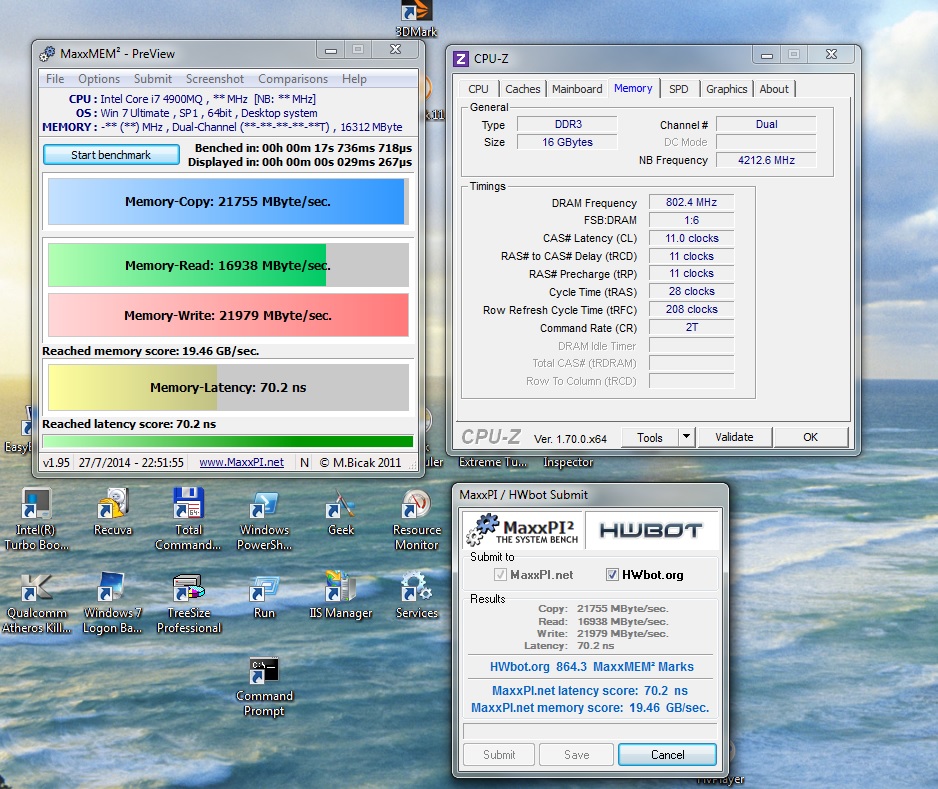Click the CAS# Latency 11.0 clocks value

coord(691,238)
